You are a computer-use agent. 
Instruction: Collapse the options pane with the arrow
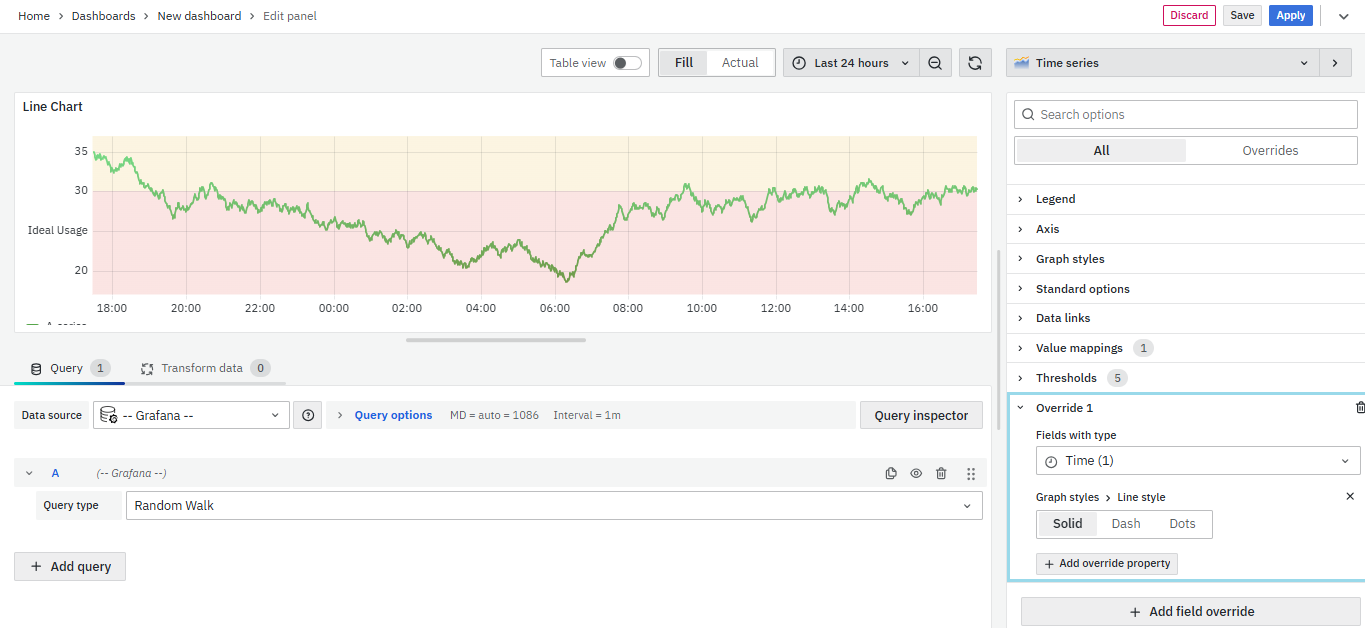tap(1335, 63)
